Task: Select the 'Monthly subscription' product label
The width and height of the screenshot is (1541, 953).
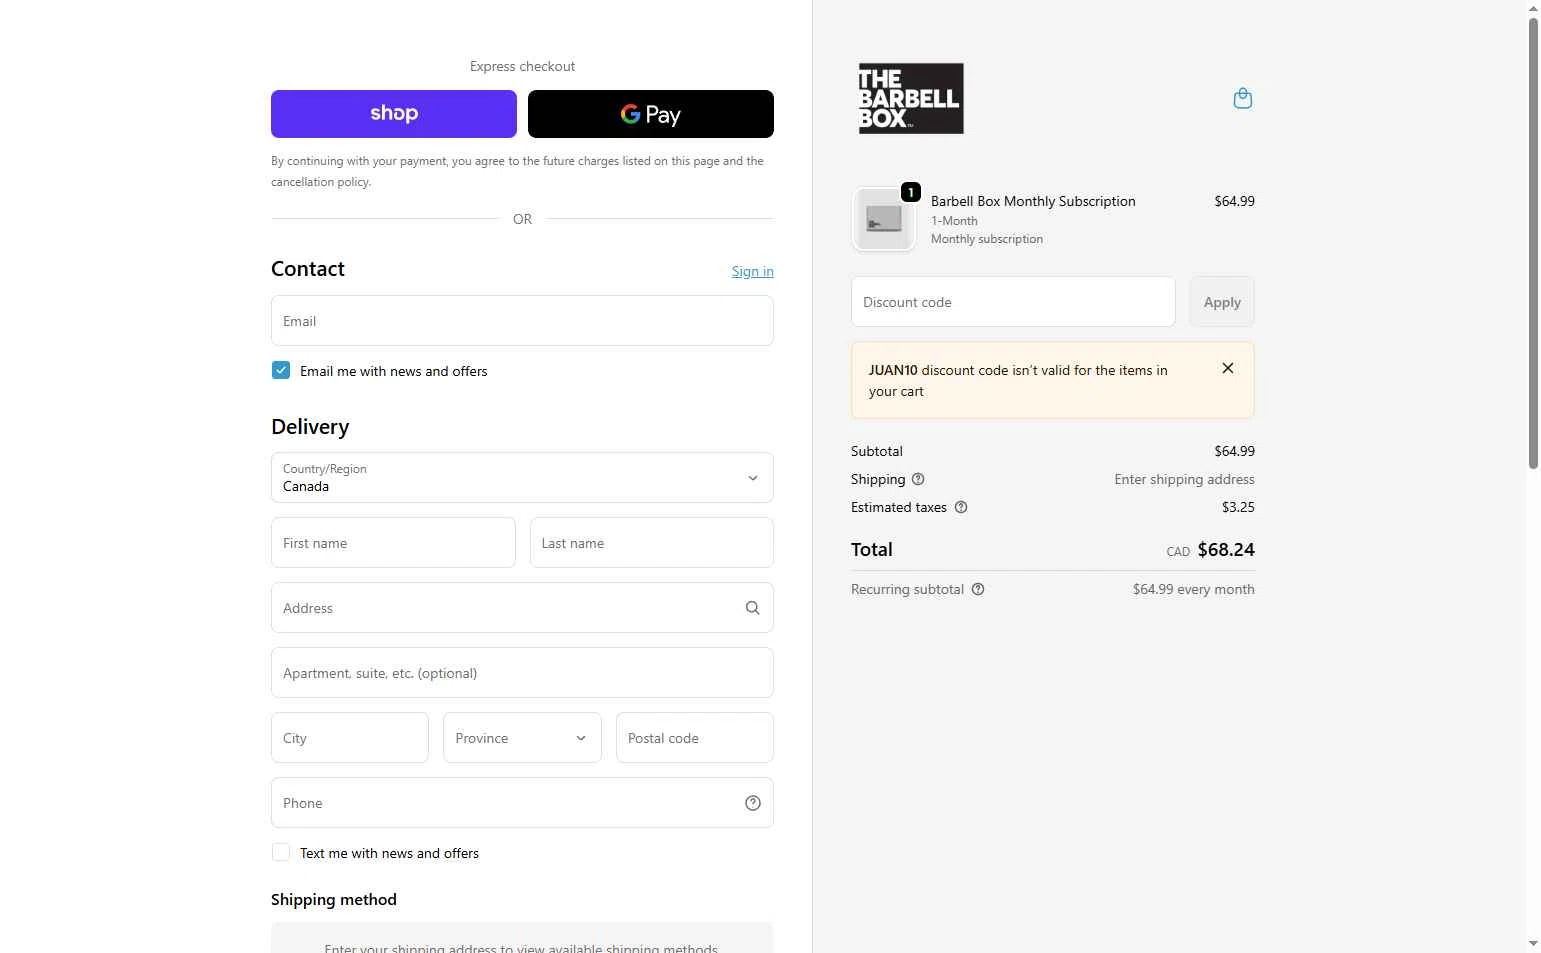Action: click(987, 239)
